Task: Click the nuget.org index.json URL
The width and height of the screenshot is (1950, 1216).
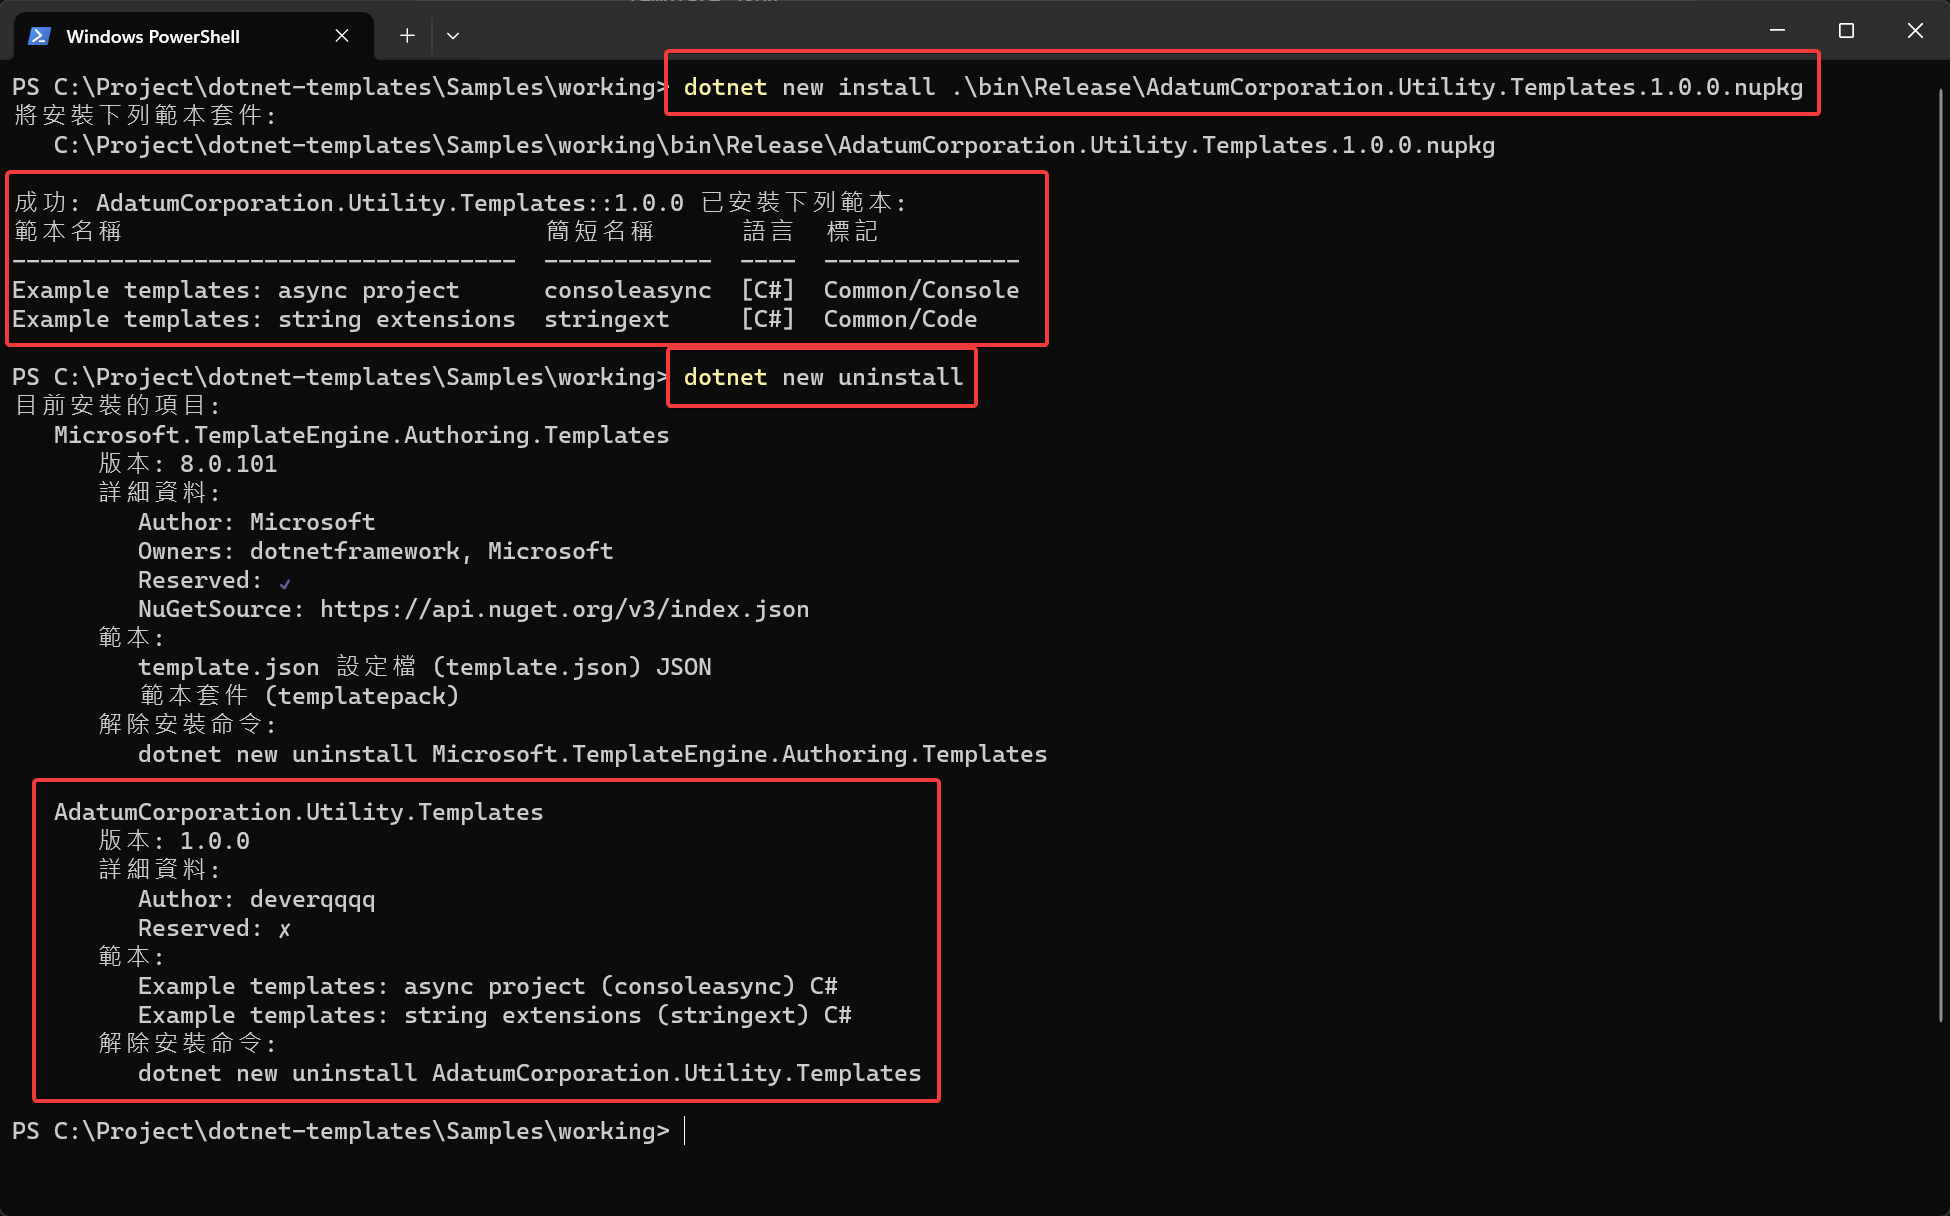Action: pyautogui.click(x=564, y=609)
